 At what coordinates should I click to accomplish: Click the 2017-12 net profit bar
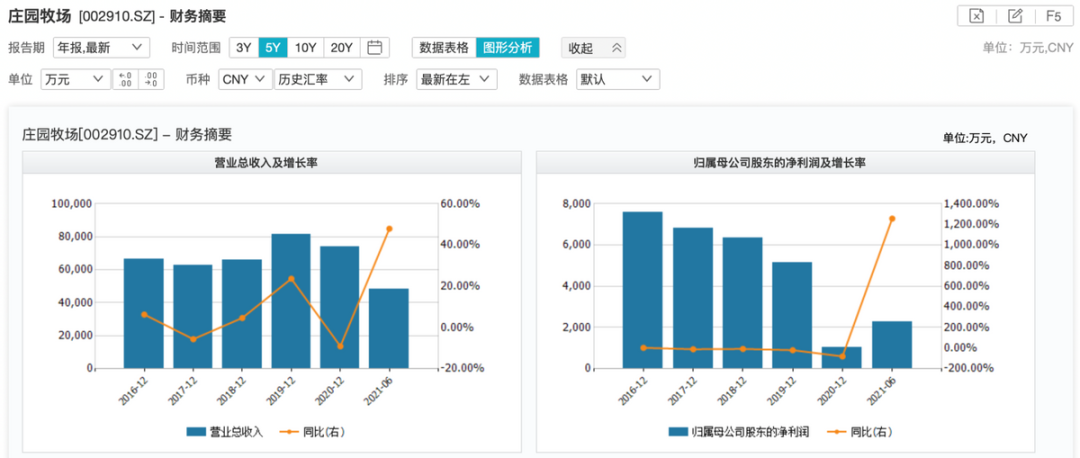[x=693, y=298]
